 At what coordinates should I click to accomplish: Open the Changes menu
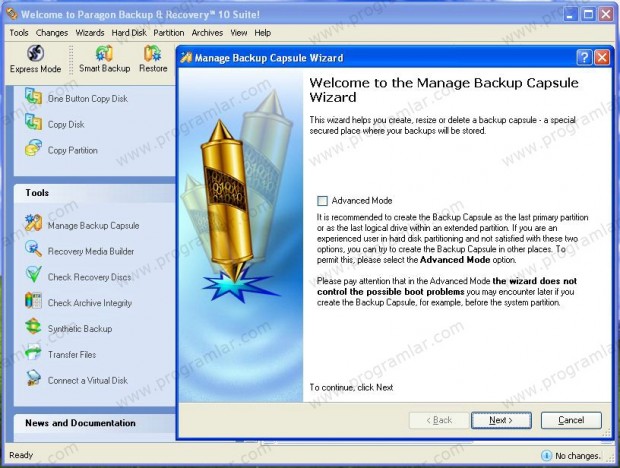coord(52,33)
